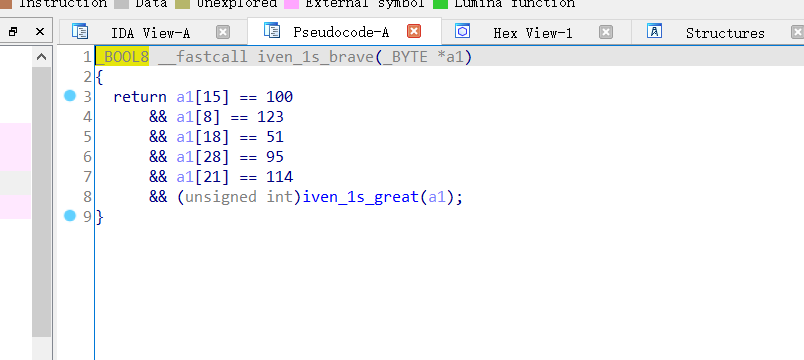Image resolution: width=804 pixels, height=360 pixels.
Task: Click the left panel vertical scrollbar thumb
Action: 42,202
